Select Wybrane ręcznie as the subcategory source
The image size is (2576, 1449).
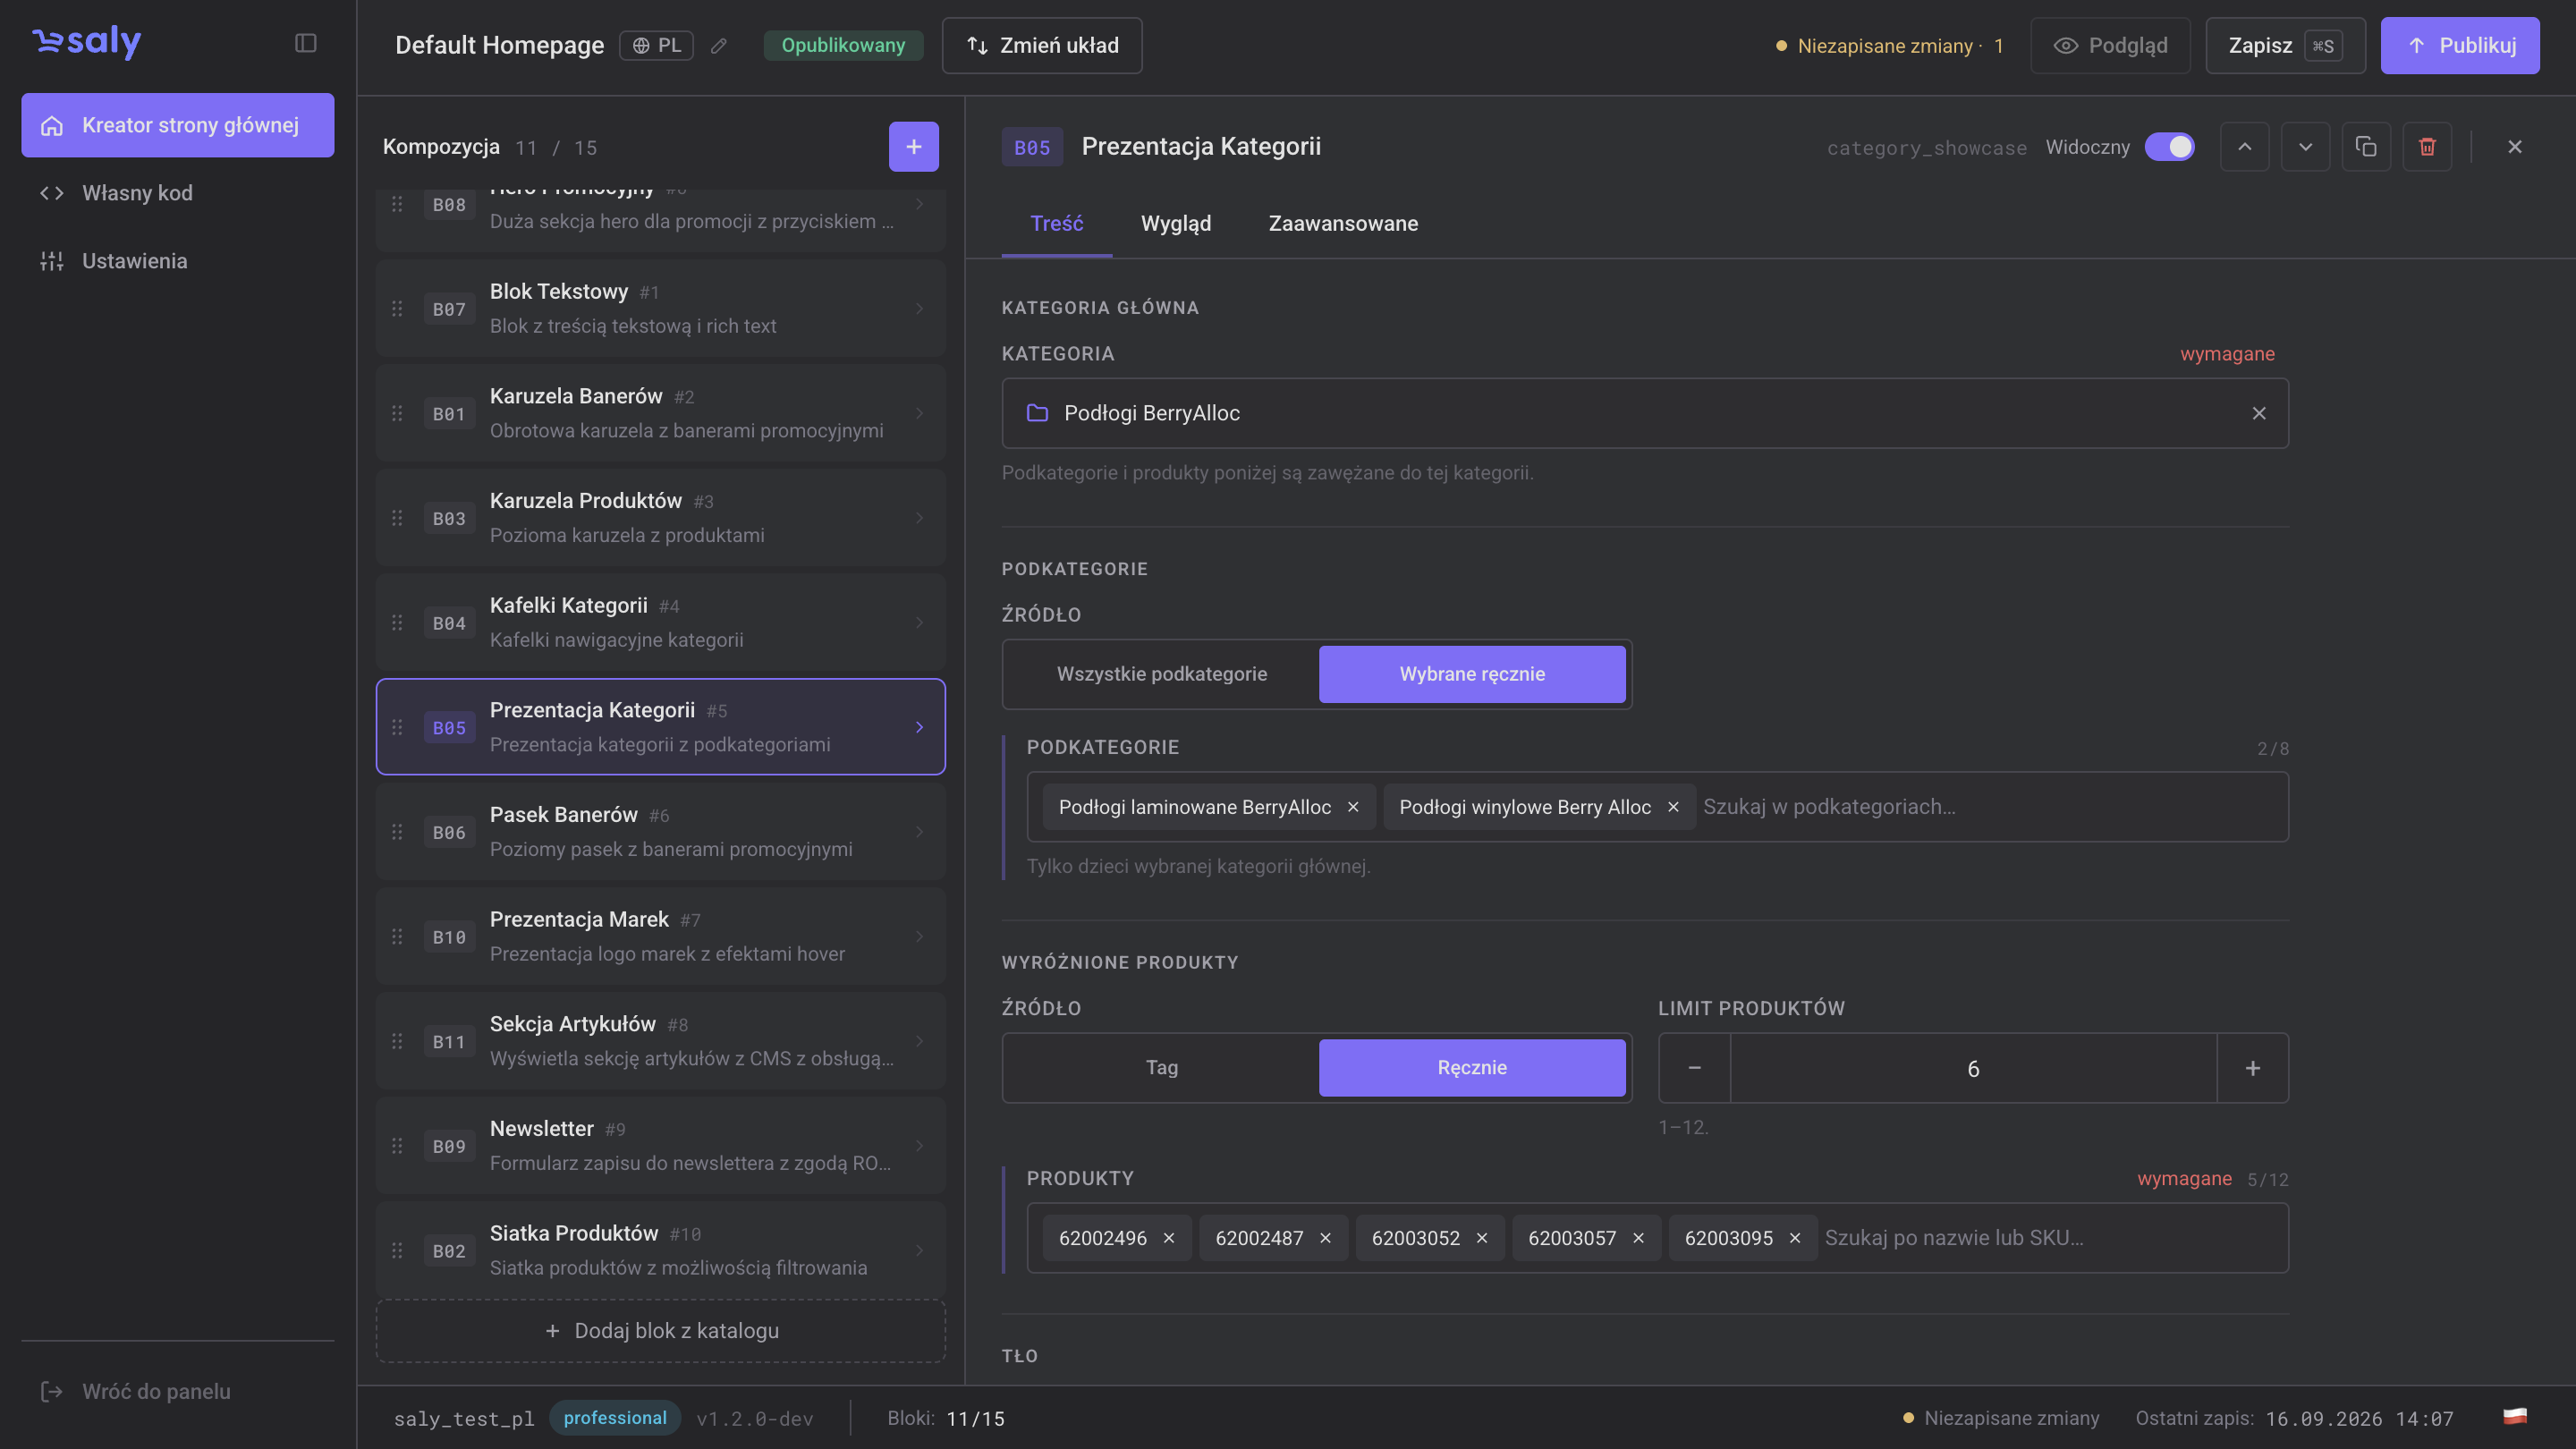point(1472,674)
